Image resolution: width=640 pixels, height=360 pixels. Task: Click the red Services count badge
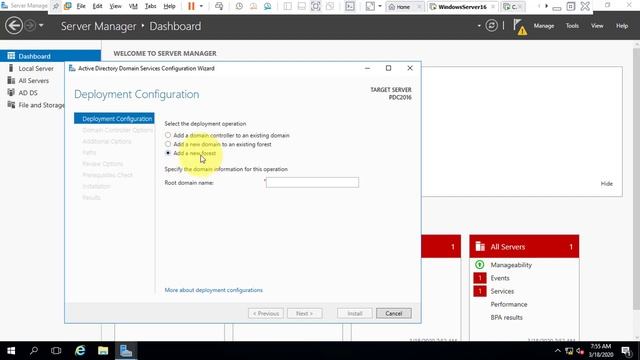(480, 291)
